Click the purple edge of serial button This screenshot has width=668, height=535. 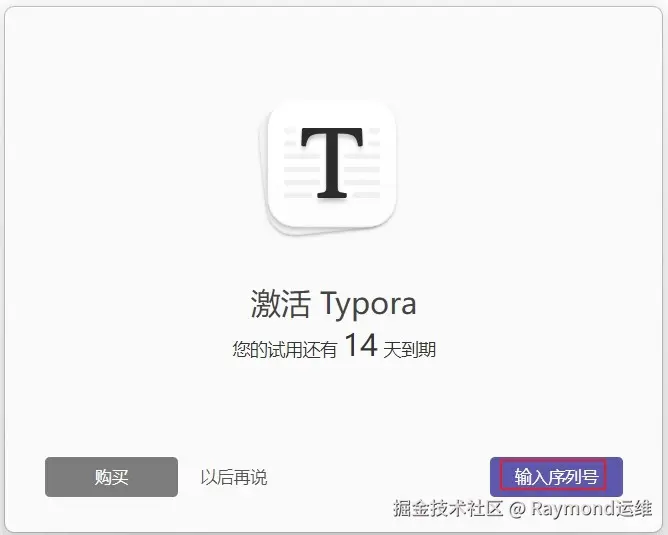click(x=615, y=477)
